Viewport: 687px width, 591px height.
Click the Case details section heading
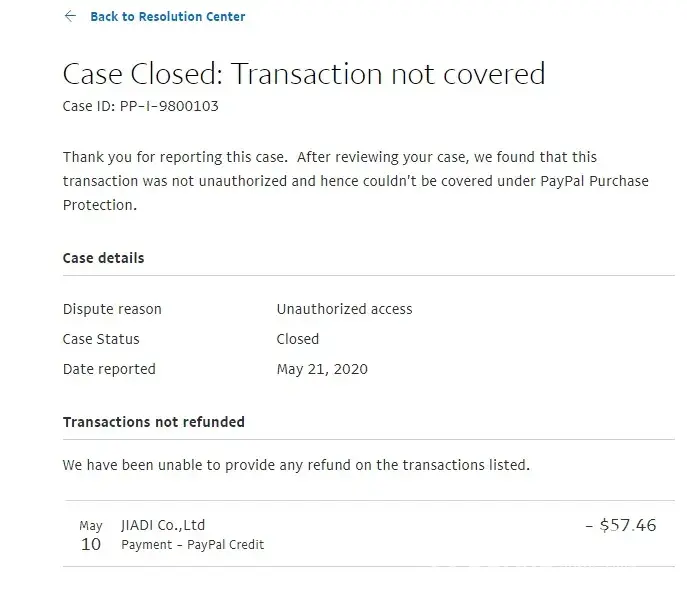(x=103, y=258)
